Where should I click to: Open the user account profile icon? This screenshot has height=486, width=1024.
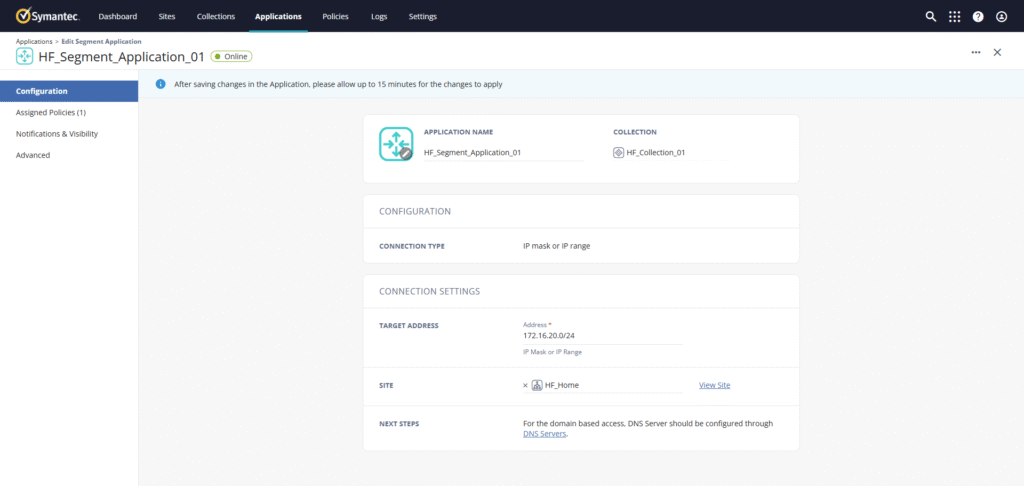point(1001,16)
